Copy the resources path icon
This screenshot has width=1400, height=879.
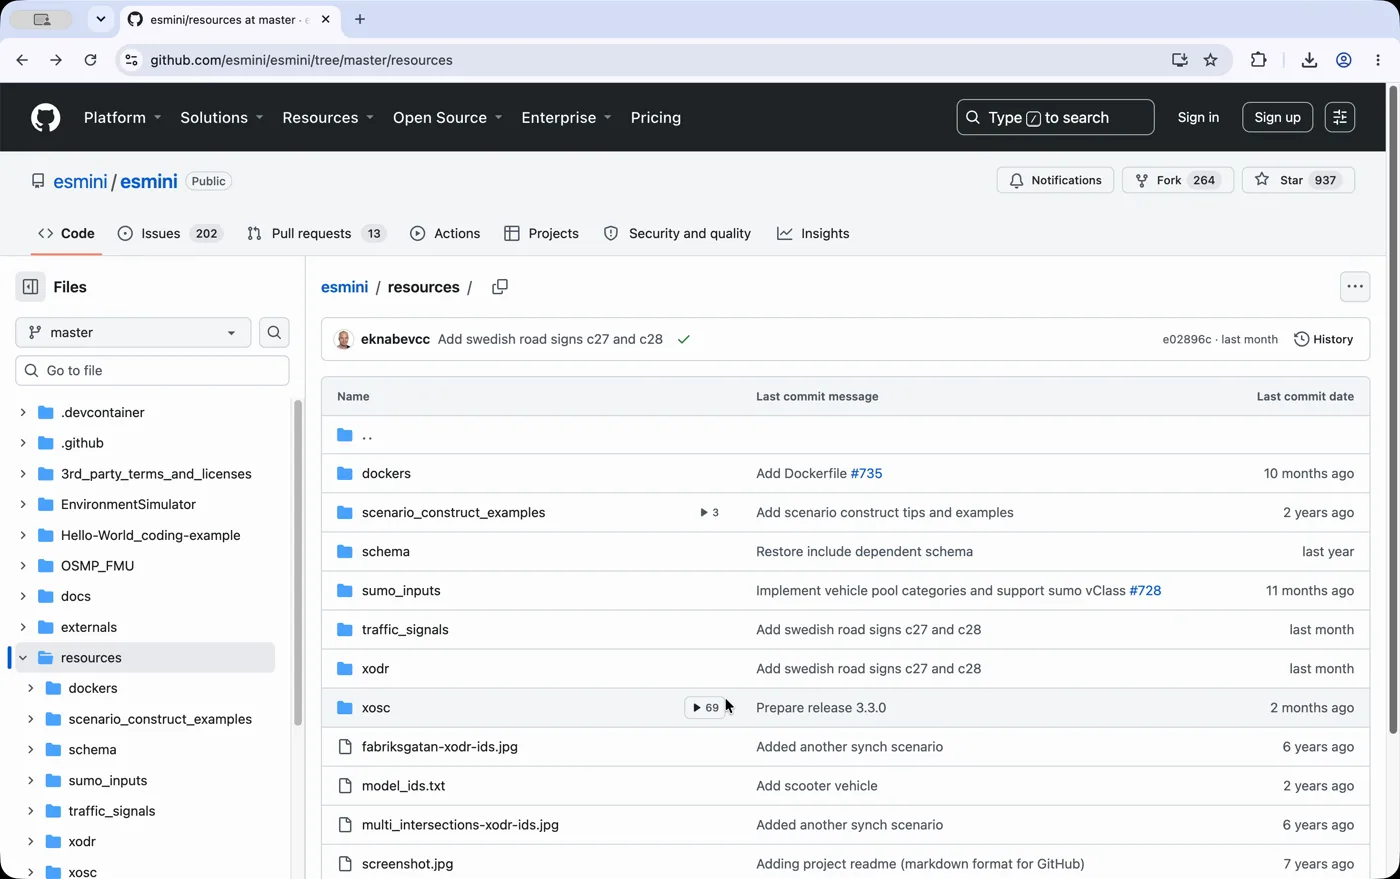pyautogui.click(x=500, y=287)
